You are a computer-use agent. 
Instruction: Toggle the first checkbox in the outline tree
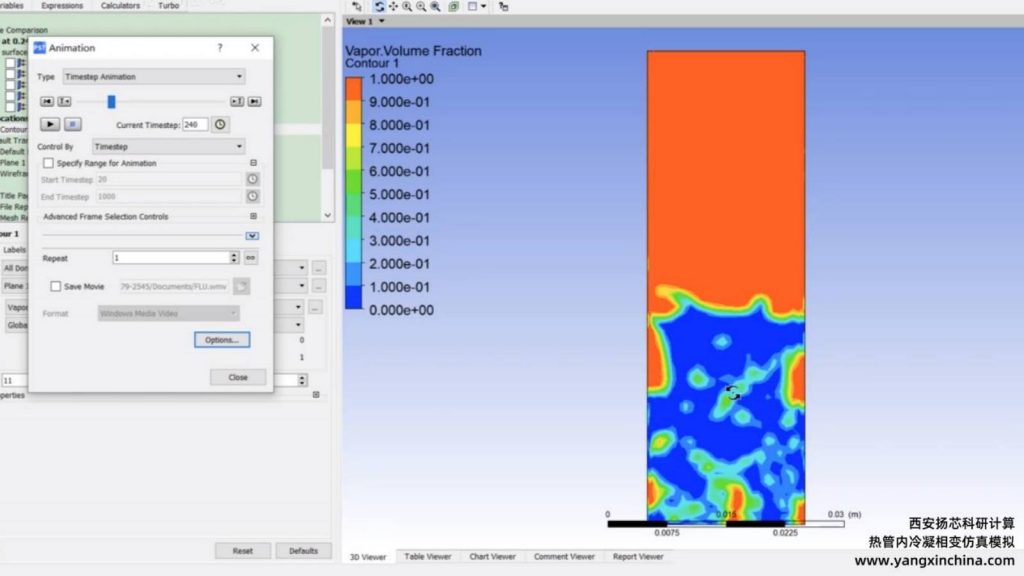point(10,63)
